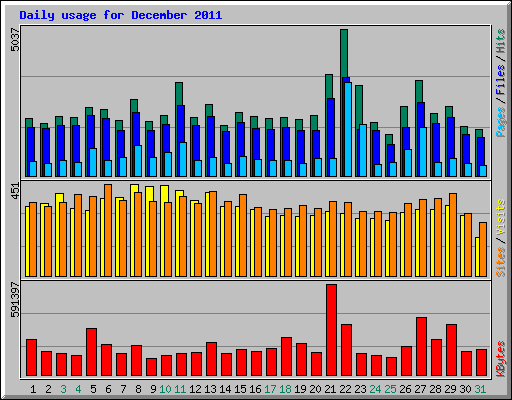The width and height of the screenshot is (512, 400).
Task: Click day label 22 on the x-axis
Action: click(x=345, y=389)
